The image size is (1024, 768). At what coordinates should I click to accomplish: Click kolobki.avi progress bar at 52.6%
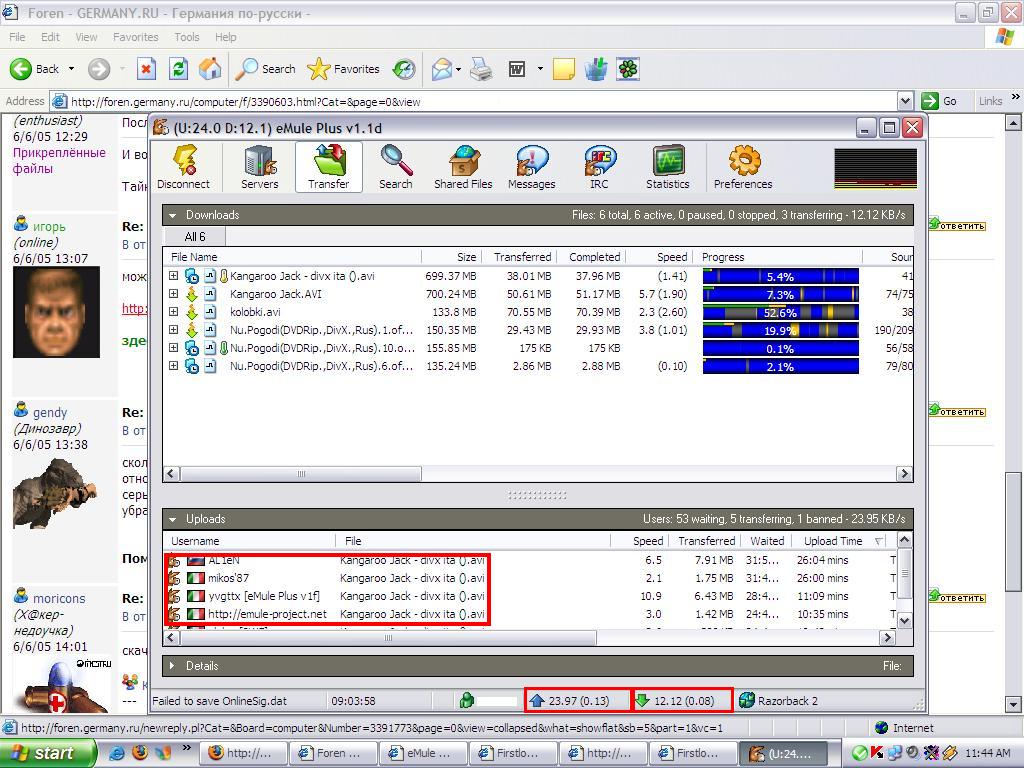coord(780,312)
